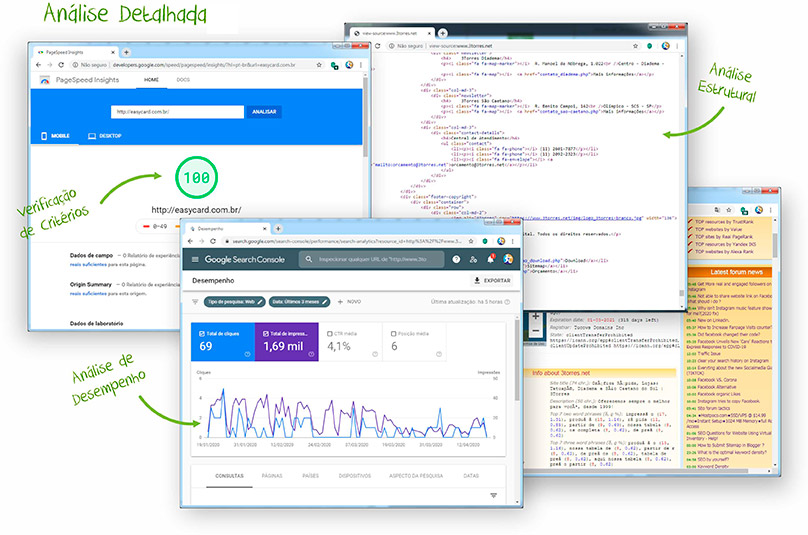Enable the Posição média checkbox
The image size is (808, 535).
point(394,333)
